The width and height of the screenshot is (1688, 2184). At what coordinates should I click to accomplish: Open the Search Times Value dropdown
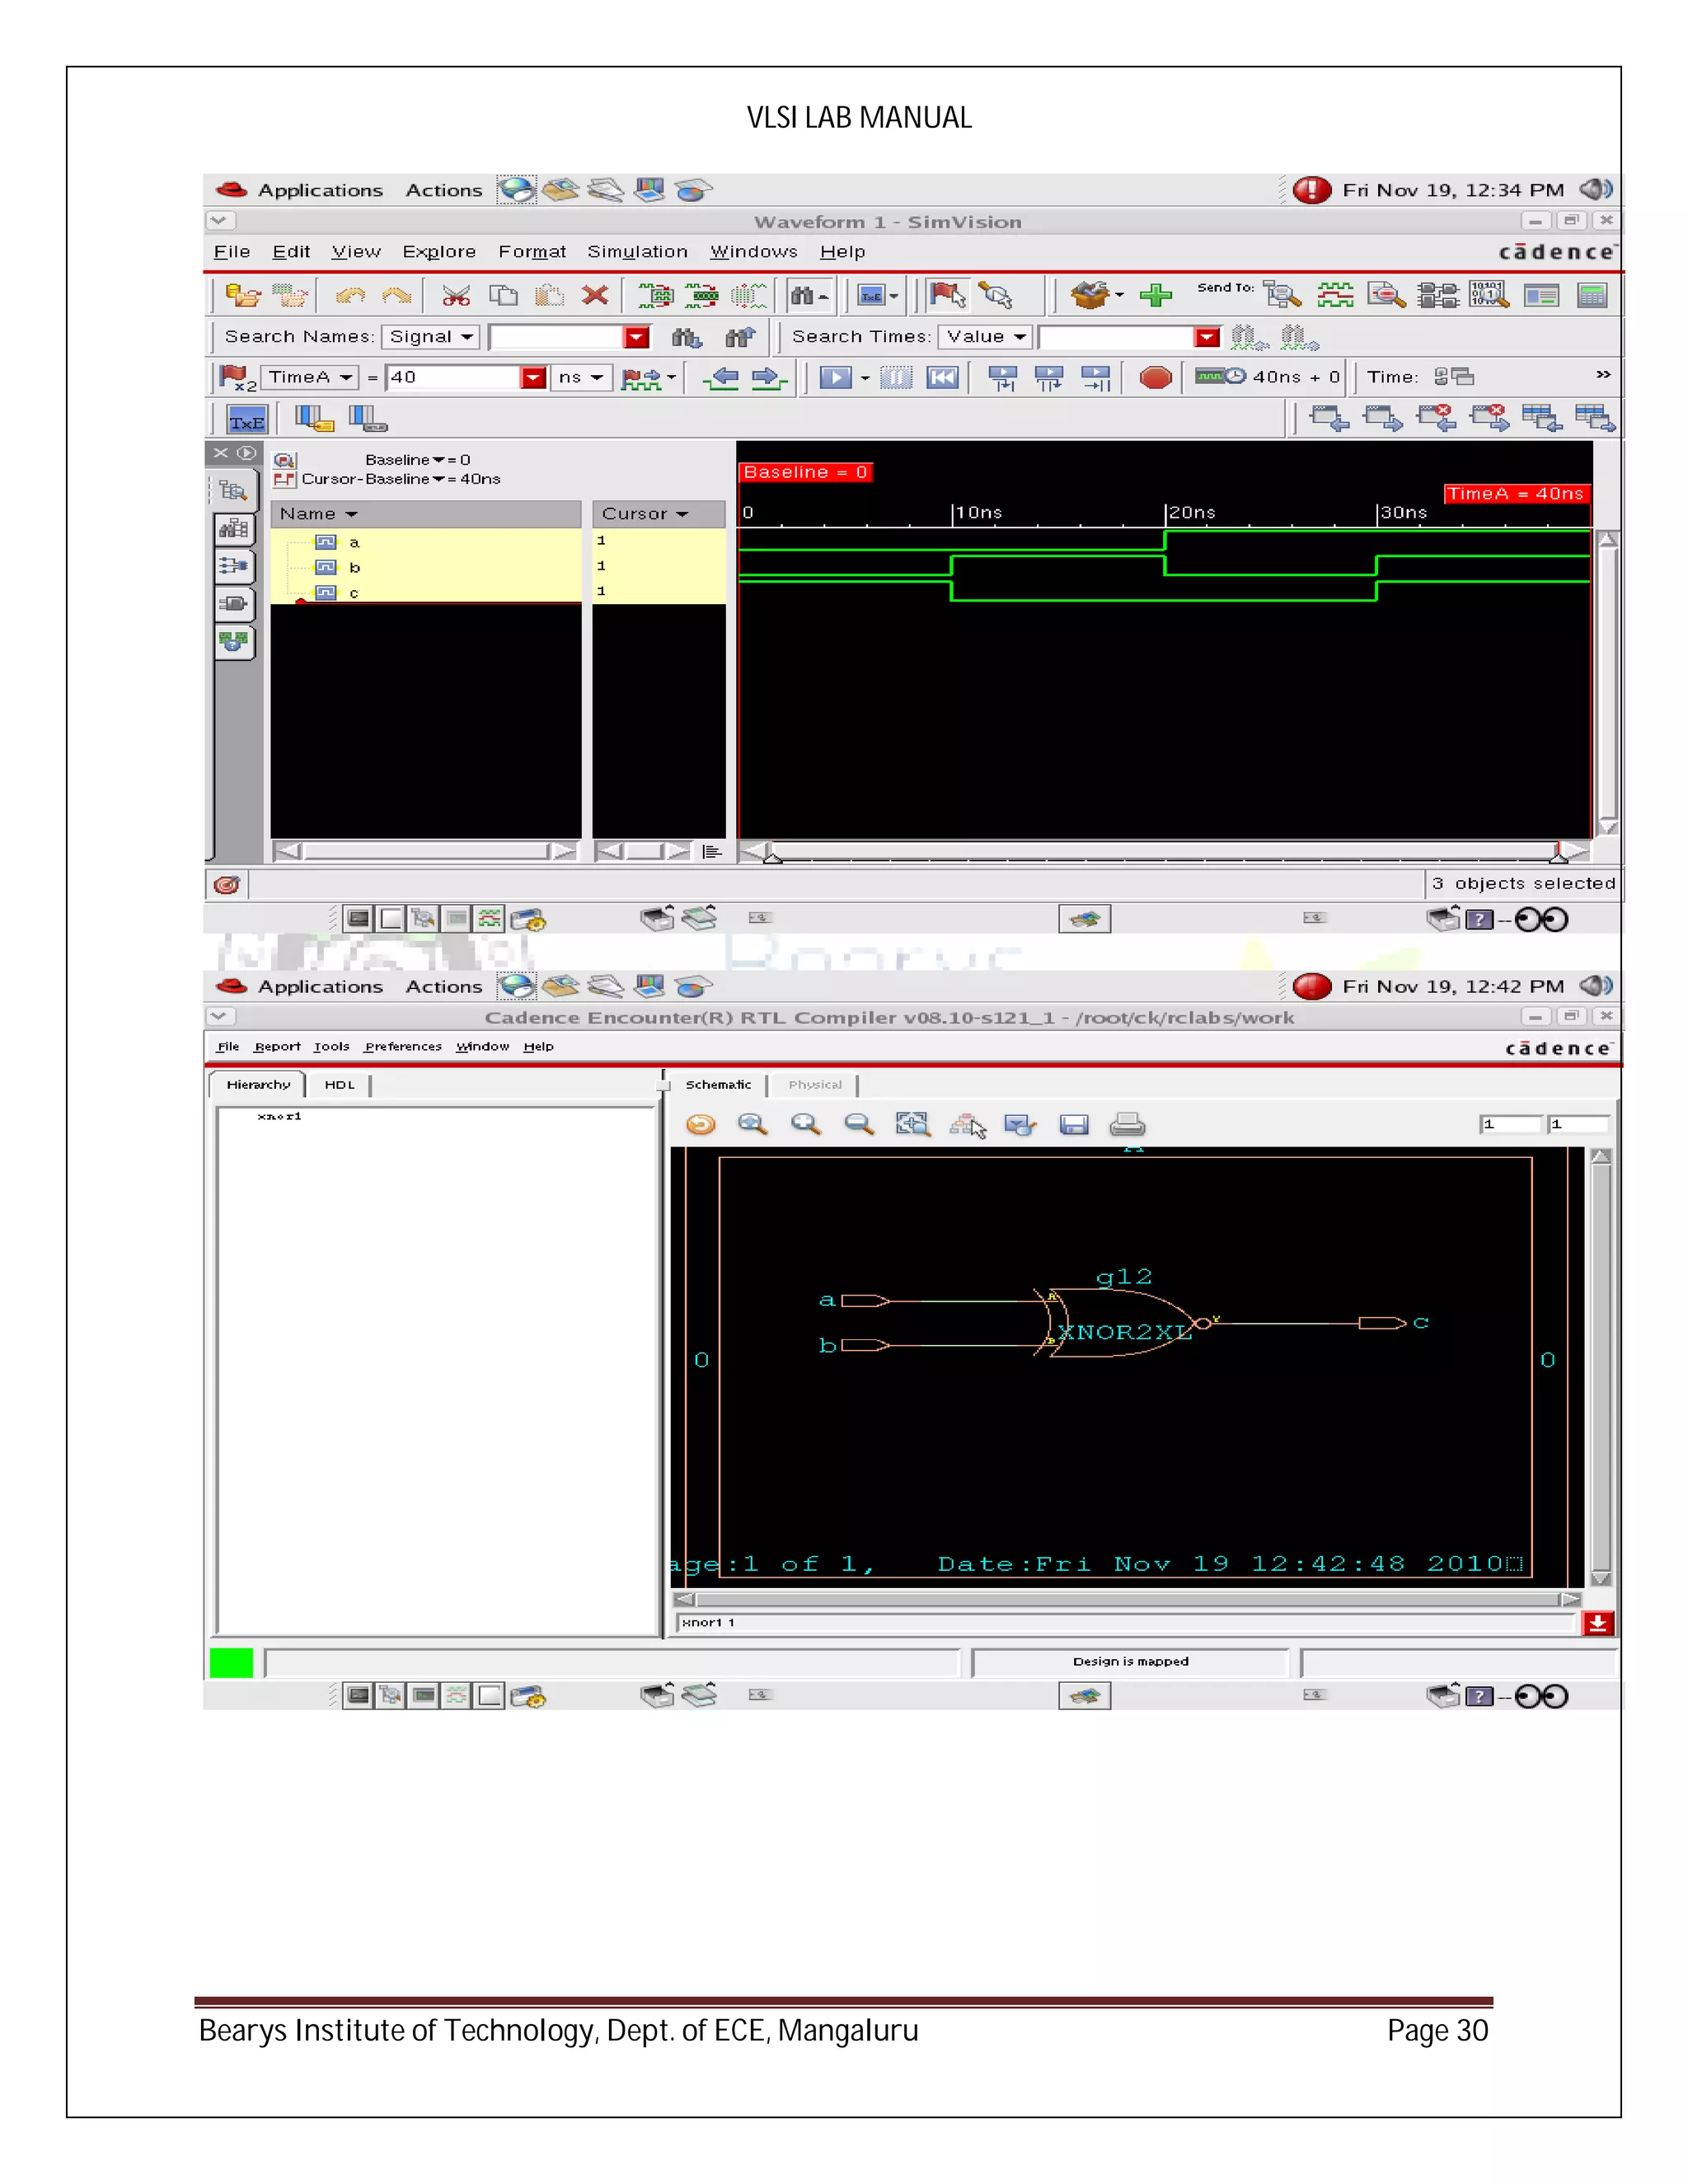(985, 337)
